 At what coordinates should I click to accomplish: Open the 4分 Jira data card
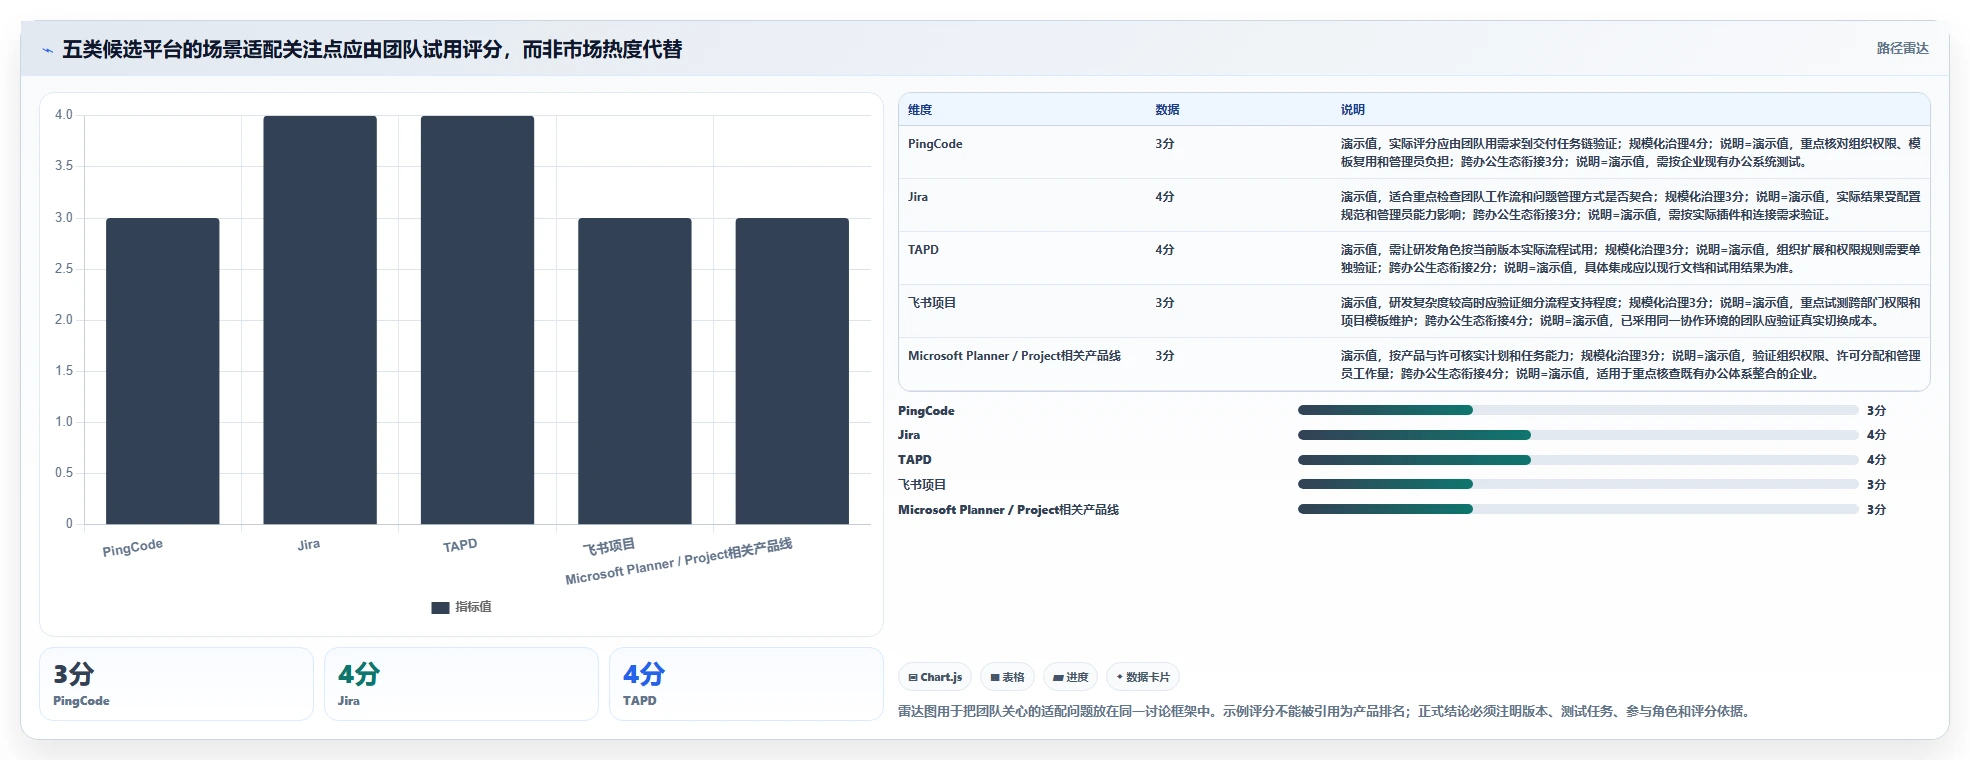click(x=461, y=684)
